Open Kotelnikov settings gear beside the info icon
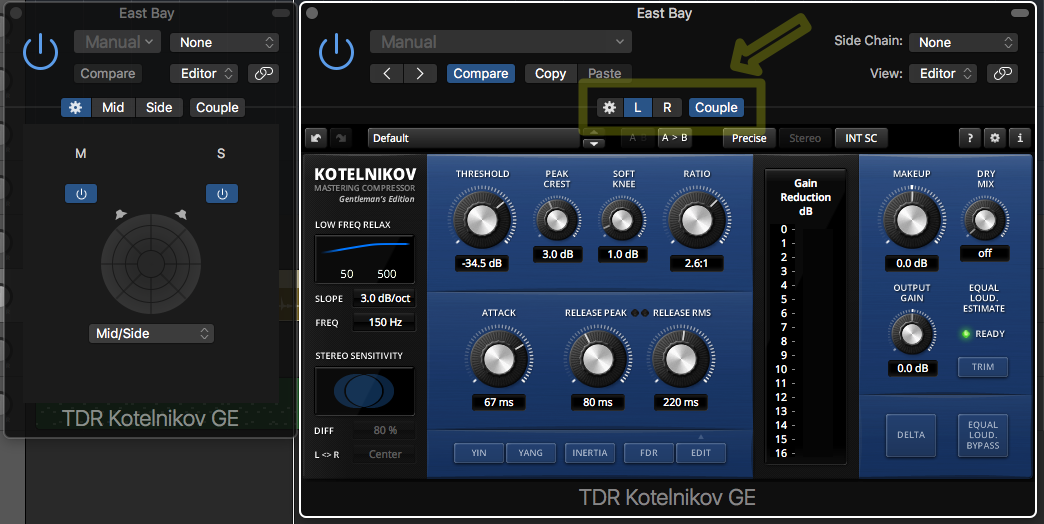 [x=994, y=138]
